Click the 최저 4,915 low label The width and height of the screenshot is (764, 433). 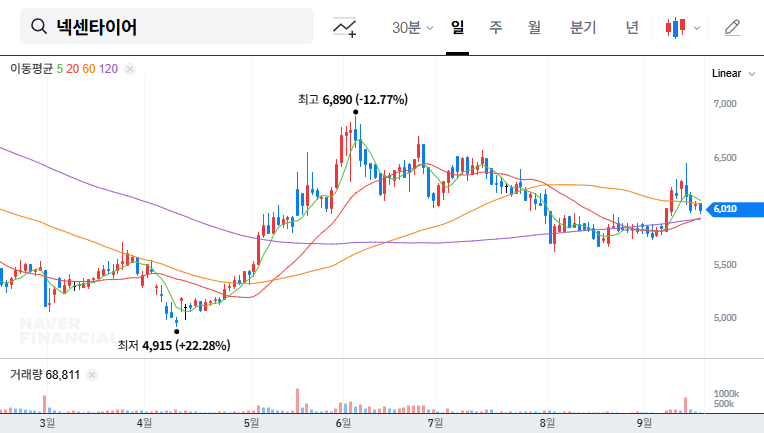[174, 345]
